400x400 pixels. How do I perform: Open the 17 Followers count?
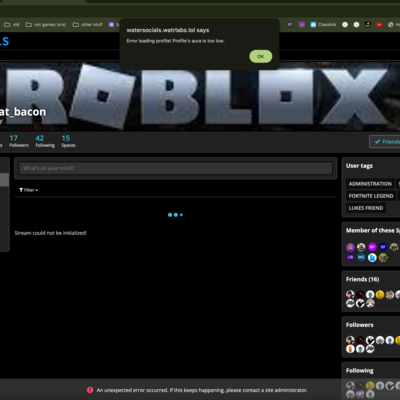(x=19, y=141)
